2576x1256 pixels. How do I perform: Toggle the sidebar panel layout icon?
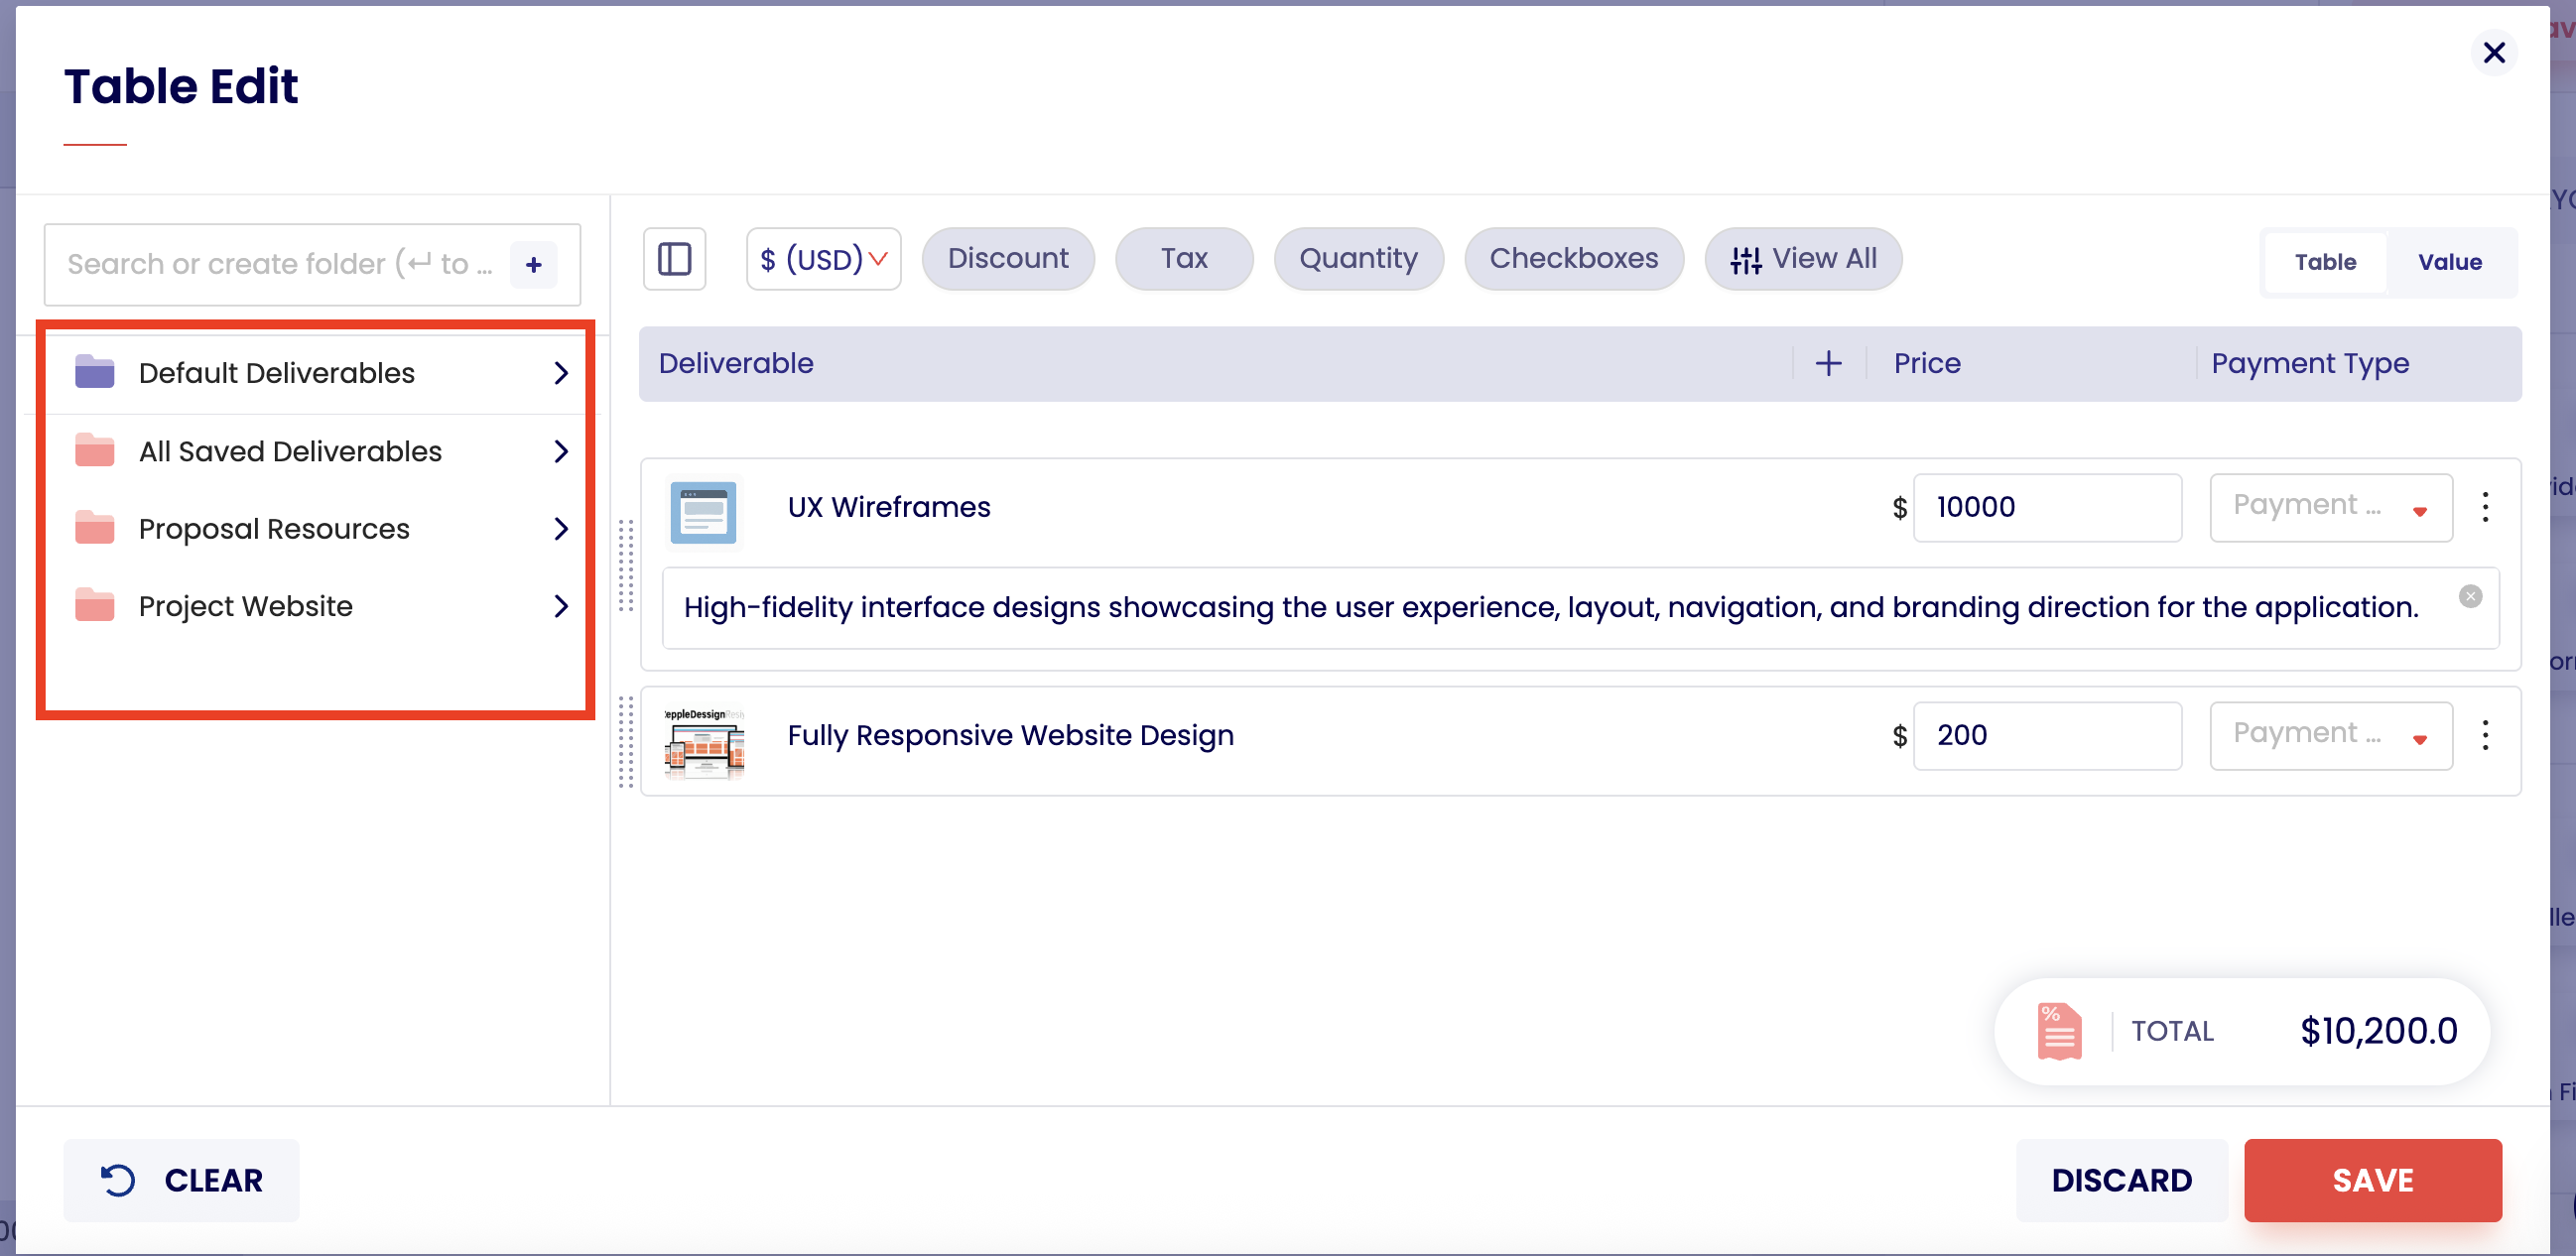tap(674, 259)
